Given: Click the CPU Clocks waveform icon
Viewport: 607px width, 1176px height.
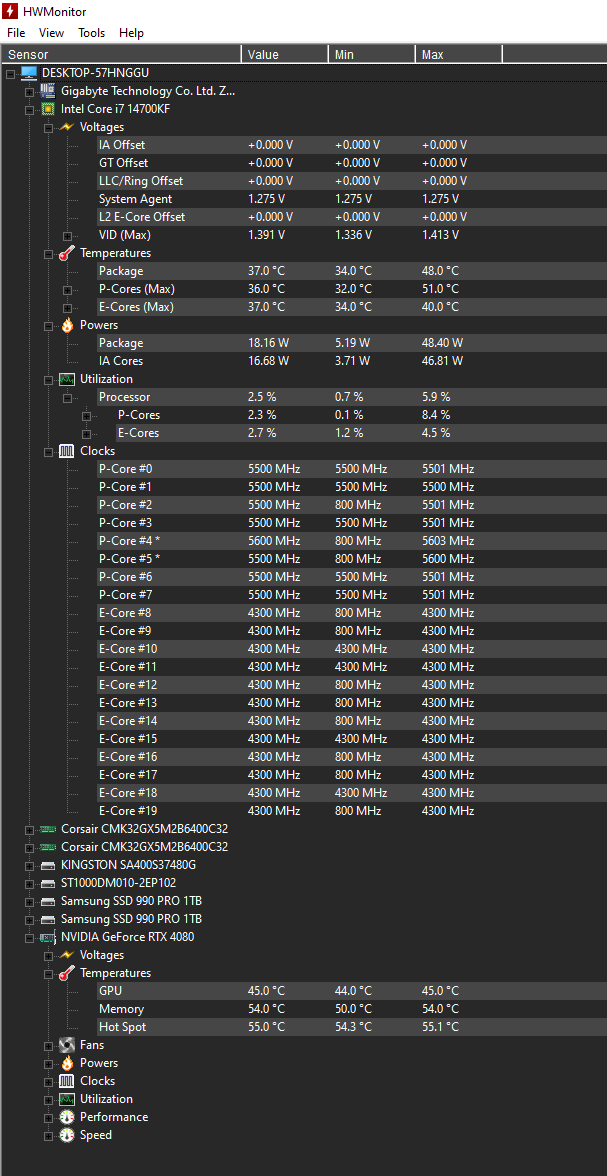Looking at the screenshot, I should [x=67, y=451].
